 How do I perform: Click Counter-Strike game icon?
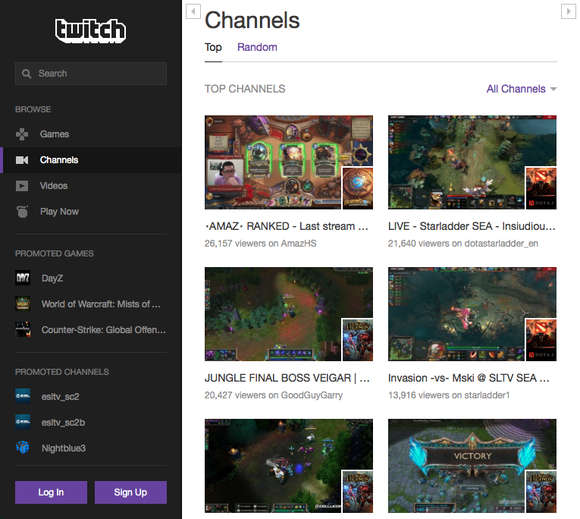pyautogui.click(x=23, y=330)
